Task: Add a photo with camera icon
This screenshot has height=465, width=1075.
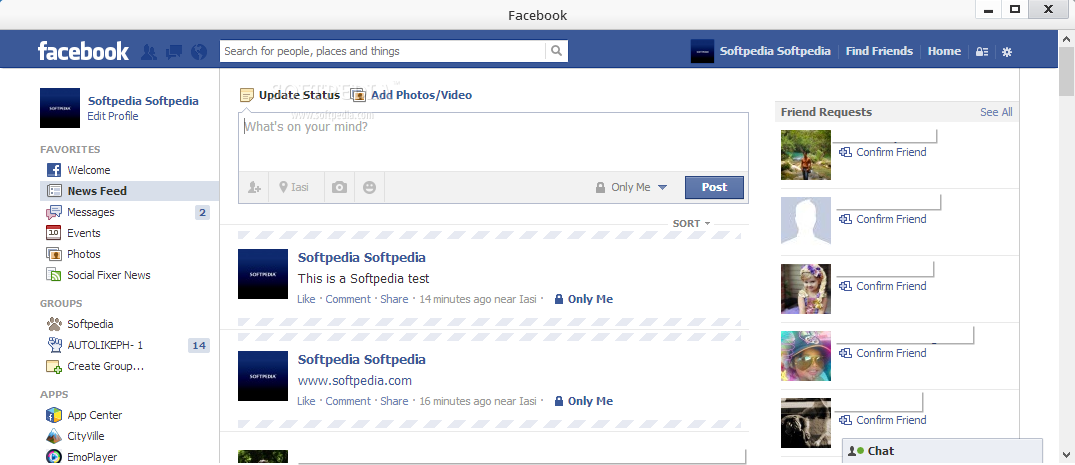Action: click(x=339, y=187)
